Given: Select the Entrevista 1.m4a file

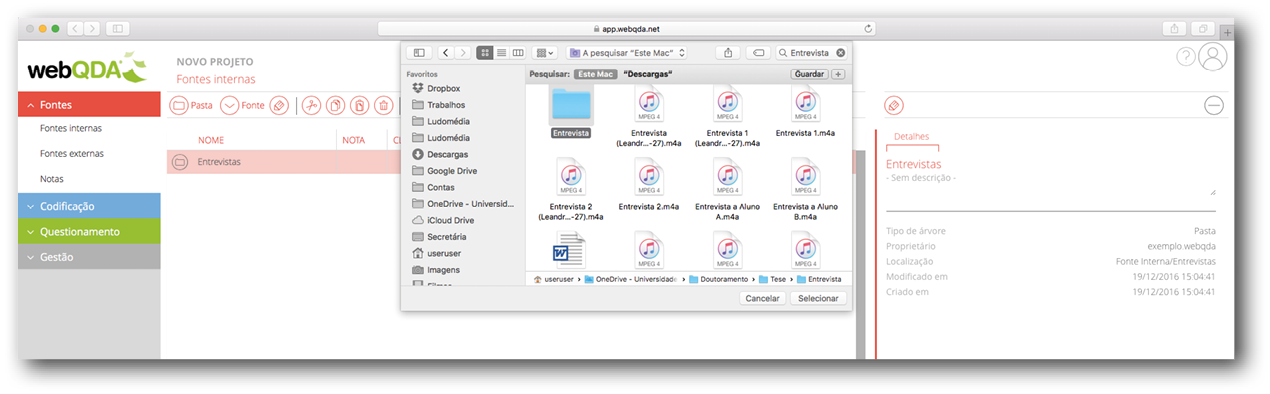Looking at the screenshot, I should point(806,111).
